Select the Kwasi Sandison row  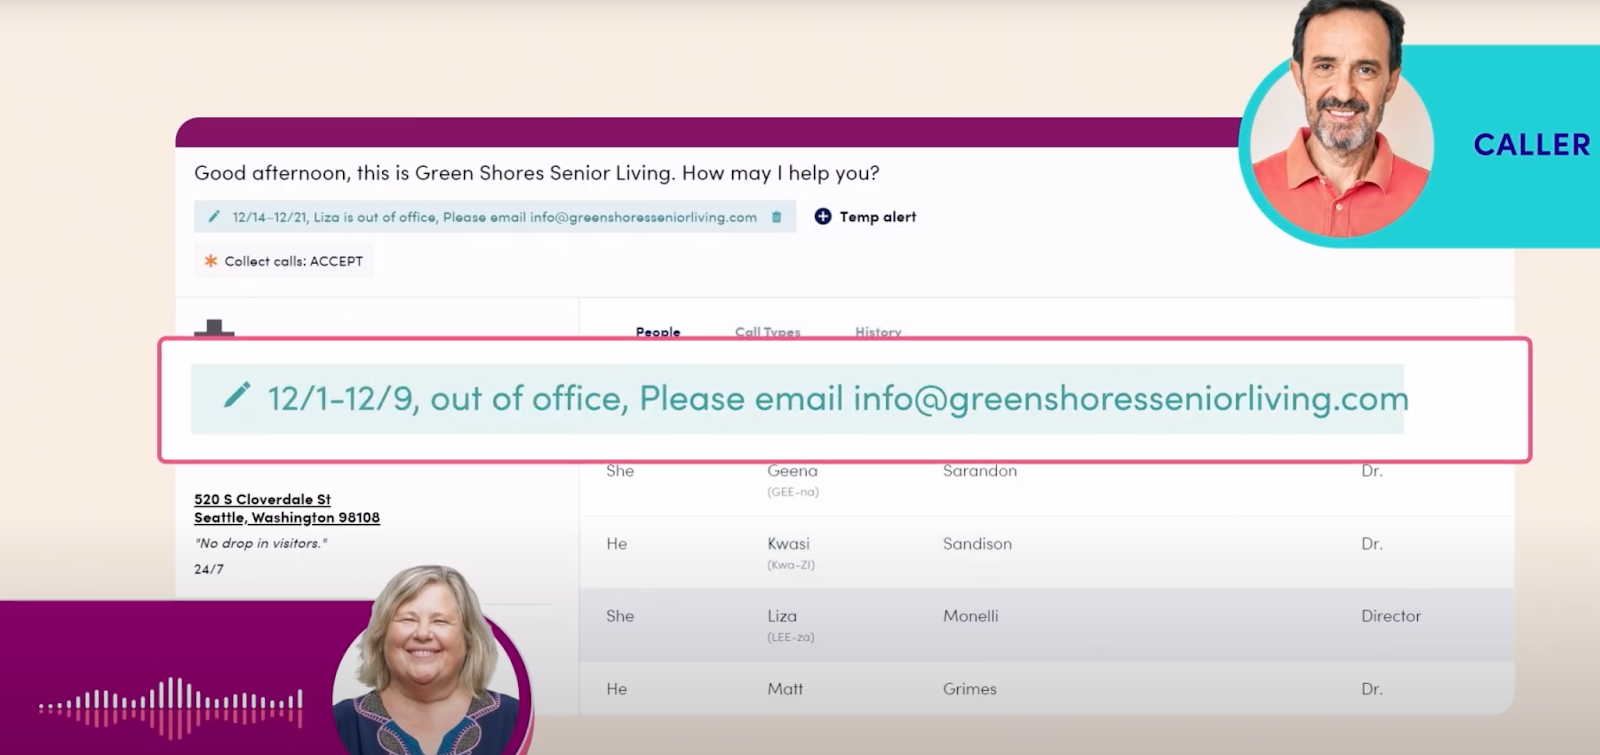[x=980, y=552]
